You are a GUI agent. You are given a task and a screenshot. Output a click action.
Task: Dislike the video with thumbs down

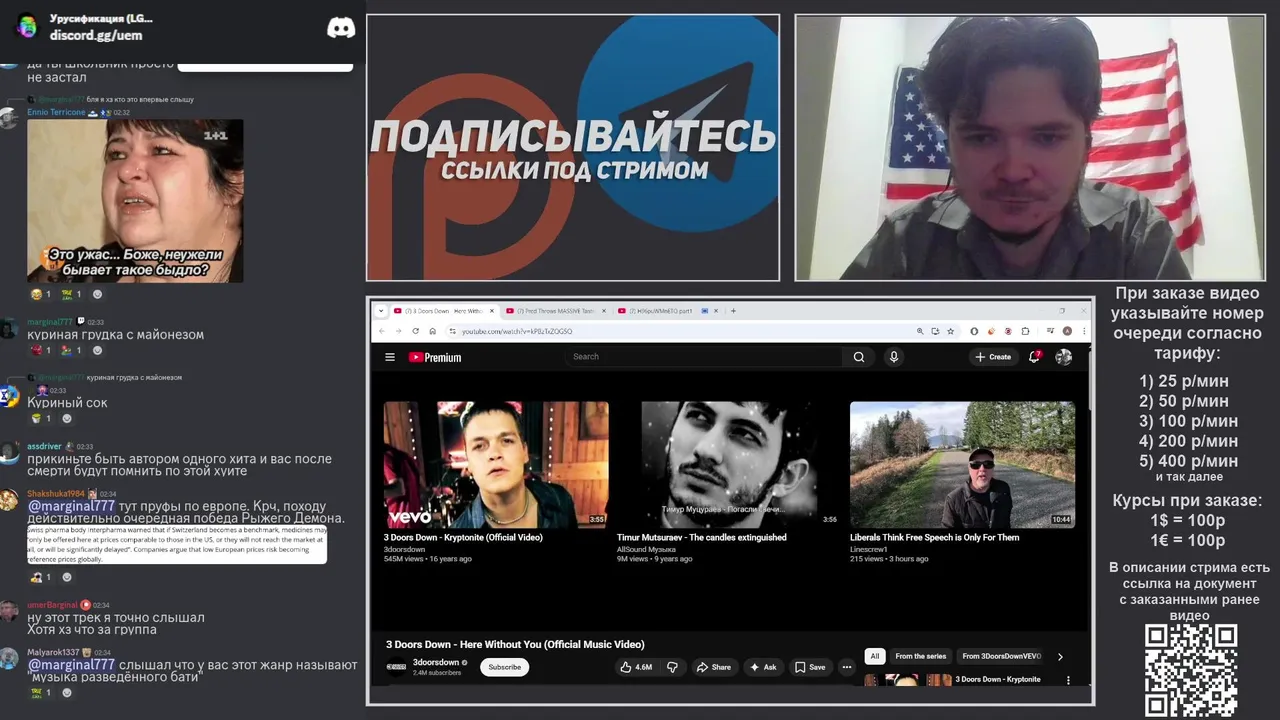coord(672,667)
